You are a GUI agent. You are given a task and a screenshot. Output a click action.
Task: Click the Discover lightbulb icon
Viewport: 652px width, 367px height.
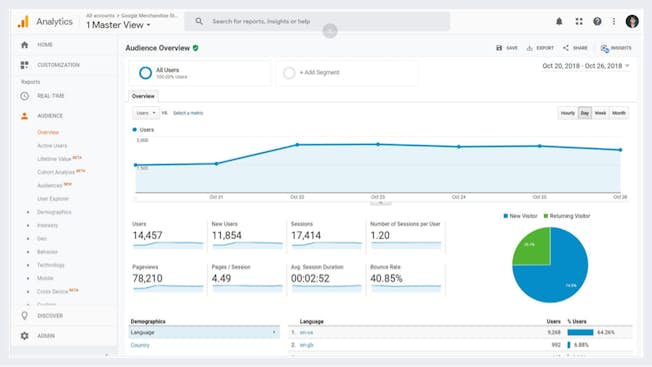click(x=25, y=316)
